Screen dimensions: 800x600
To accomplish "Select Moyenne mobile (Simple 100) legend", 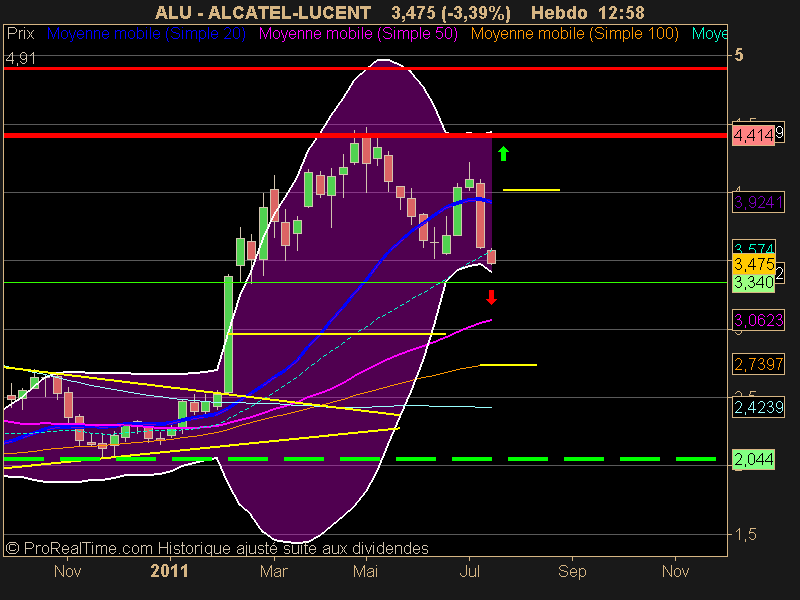I will pos(574,34).
